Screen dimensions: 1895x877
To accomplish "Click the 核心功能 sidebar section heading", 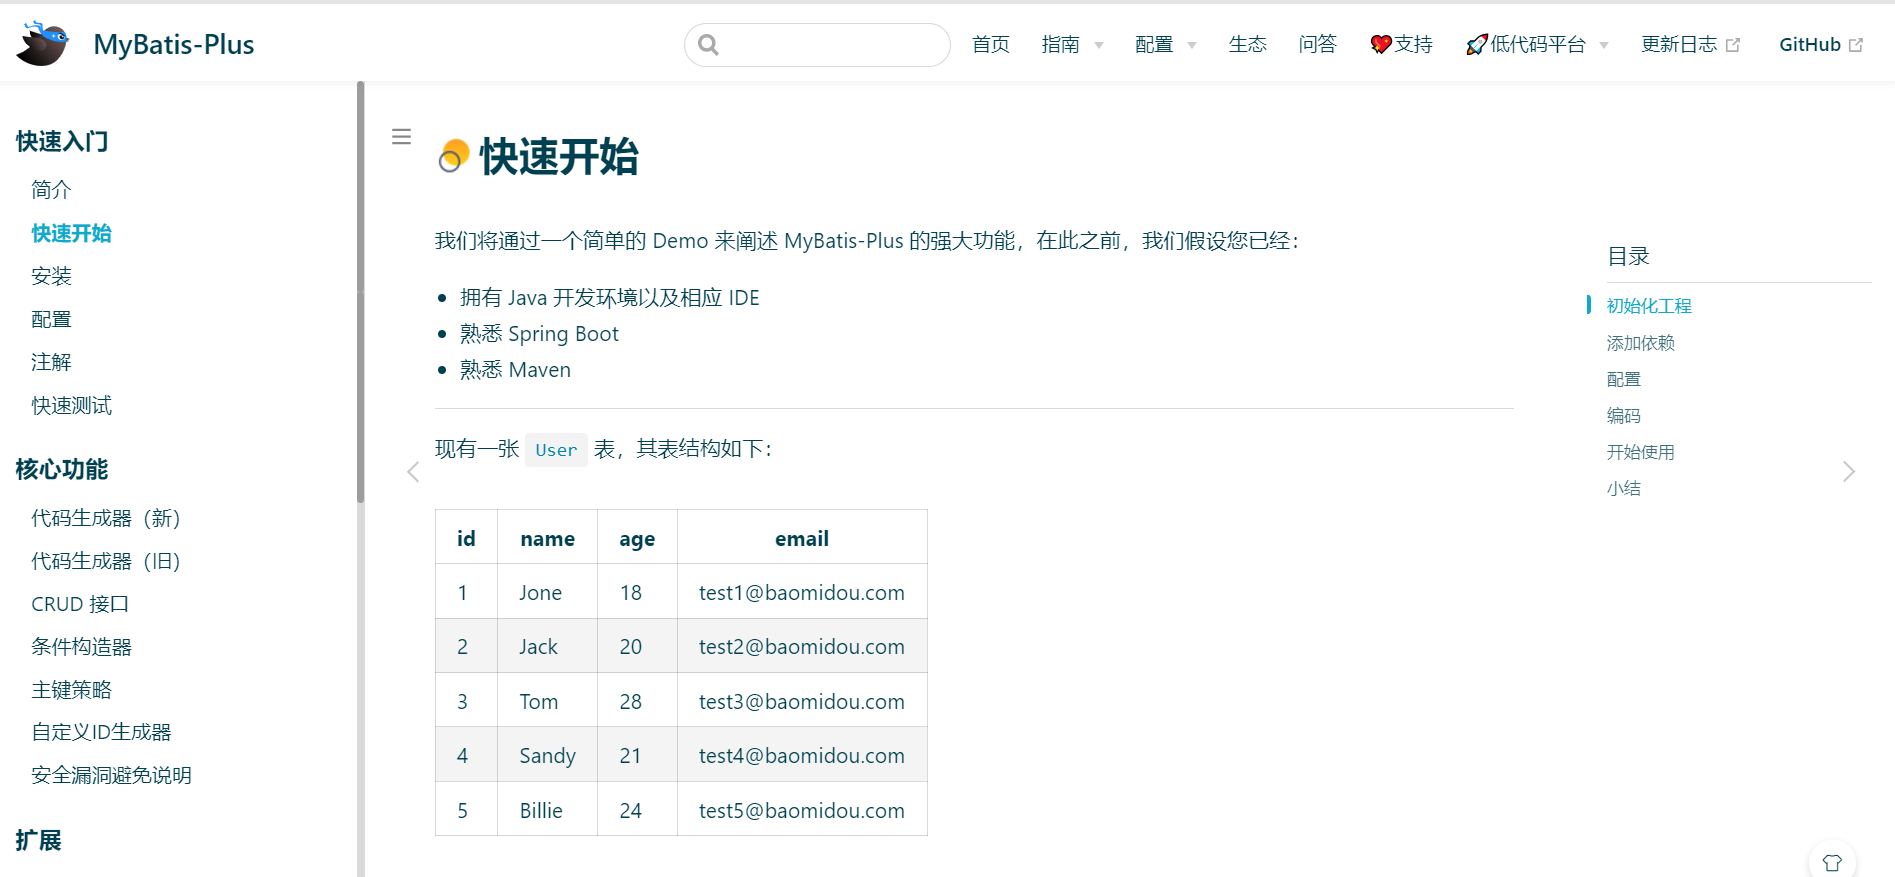I will pos(62,469).
